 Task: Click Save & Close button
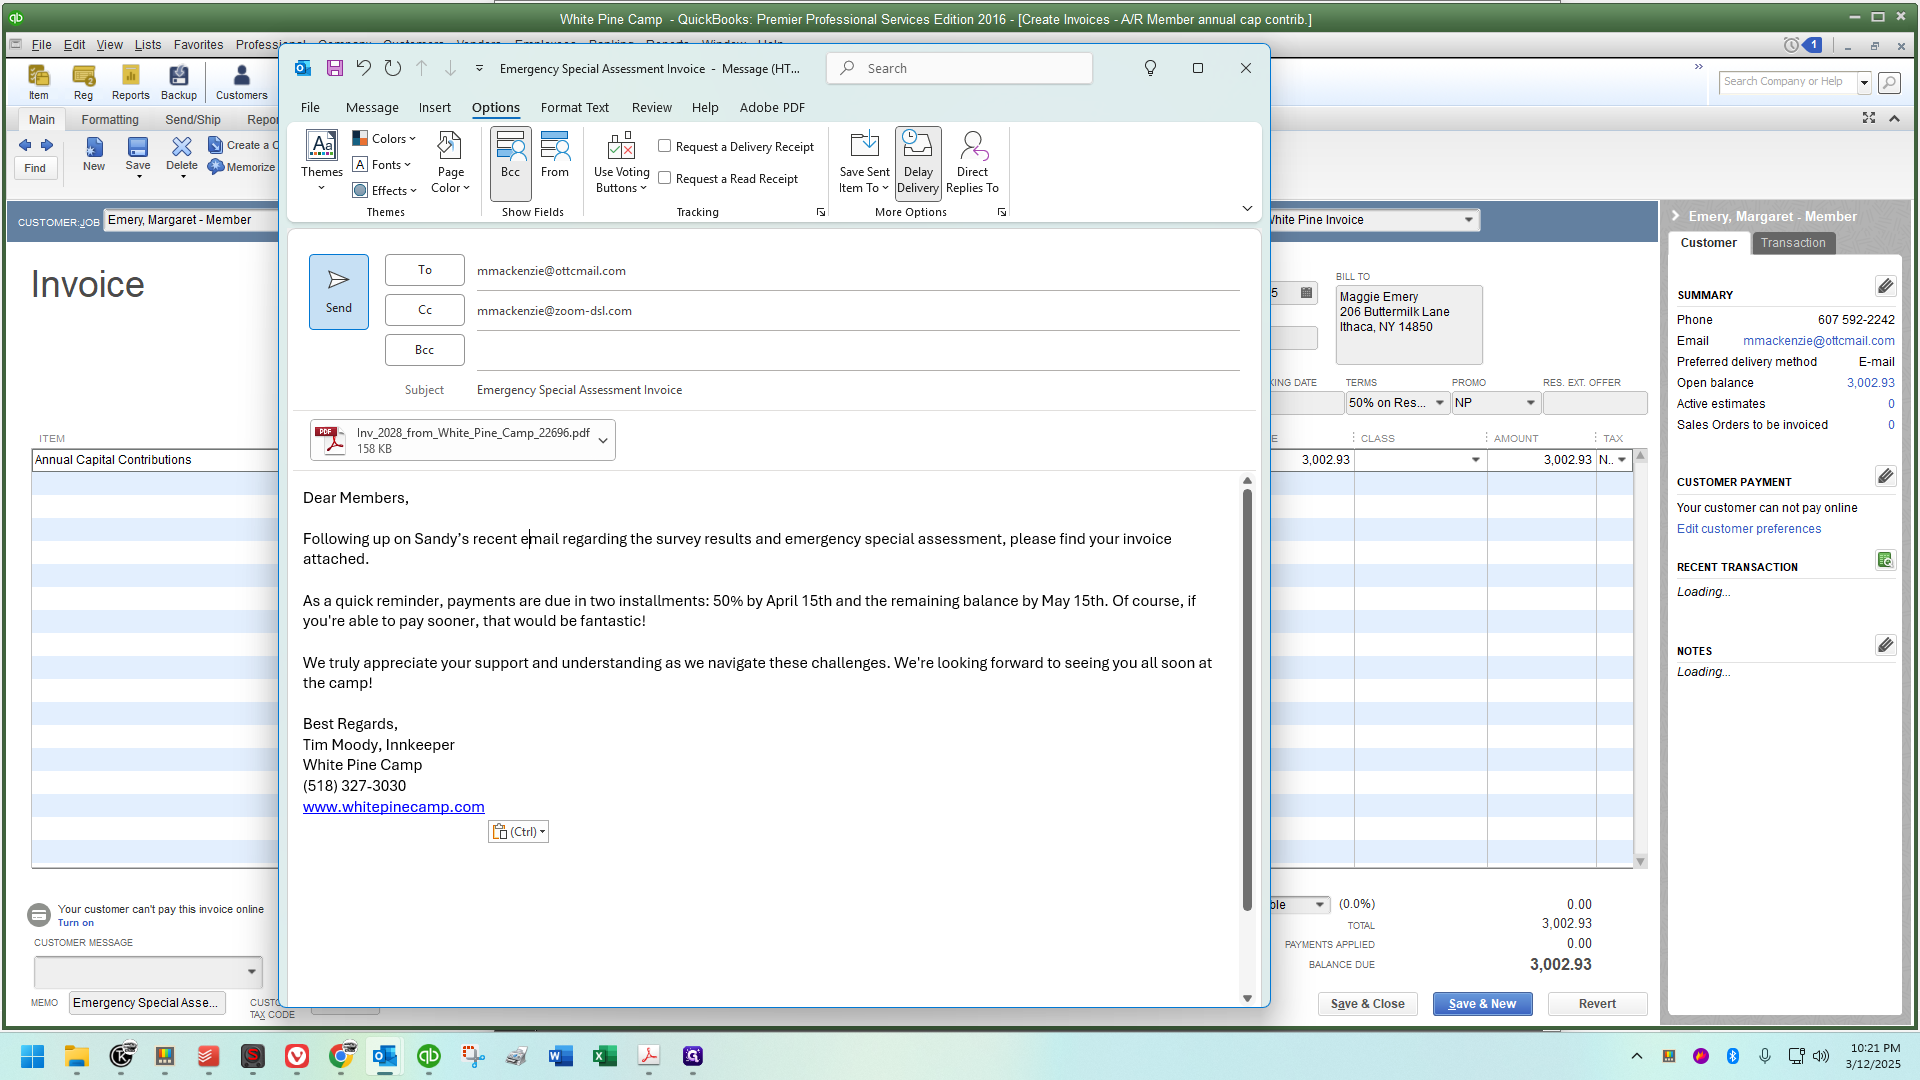(1367, 1004)
